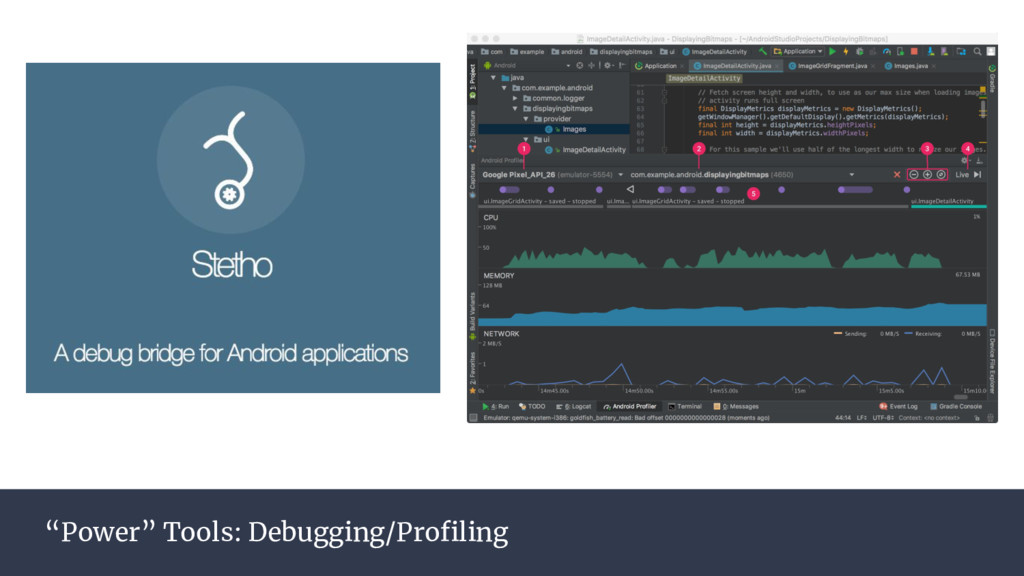Click the Search Everywhere magnifier icon
This screenshot has width=1024, height=576.
[978, 52]
